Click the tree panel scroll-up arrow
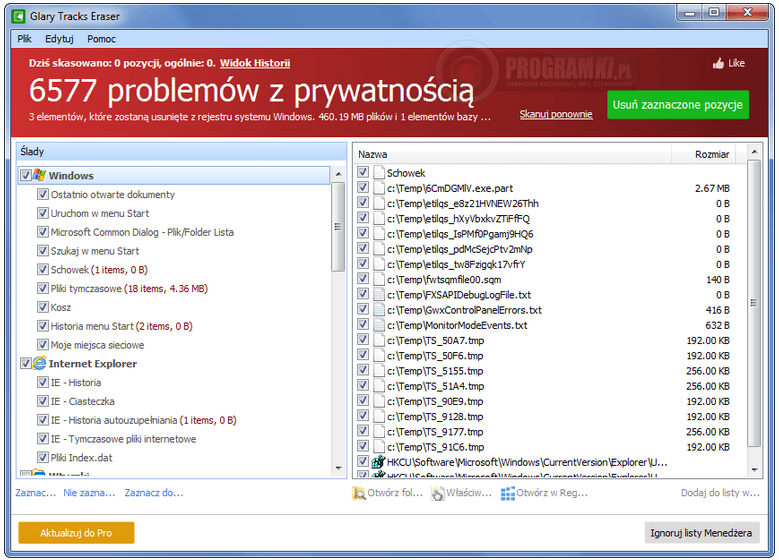The height and width of the screenshot is (560, 779). pyautogui.click(x=338, y=174)
